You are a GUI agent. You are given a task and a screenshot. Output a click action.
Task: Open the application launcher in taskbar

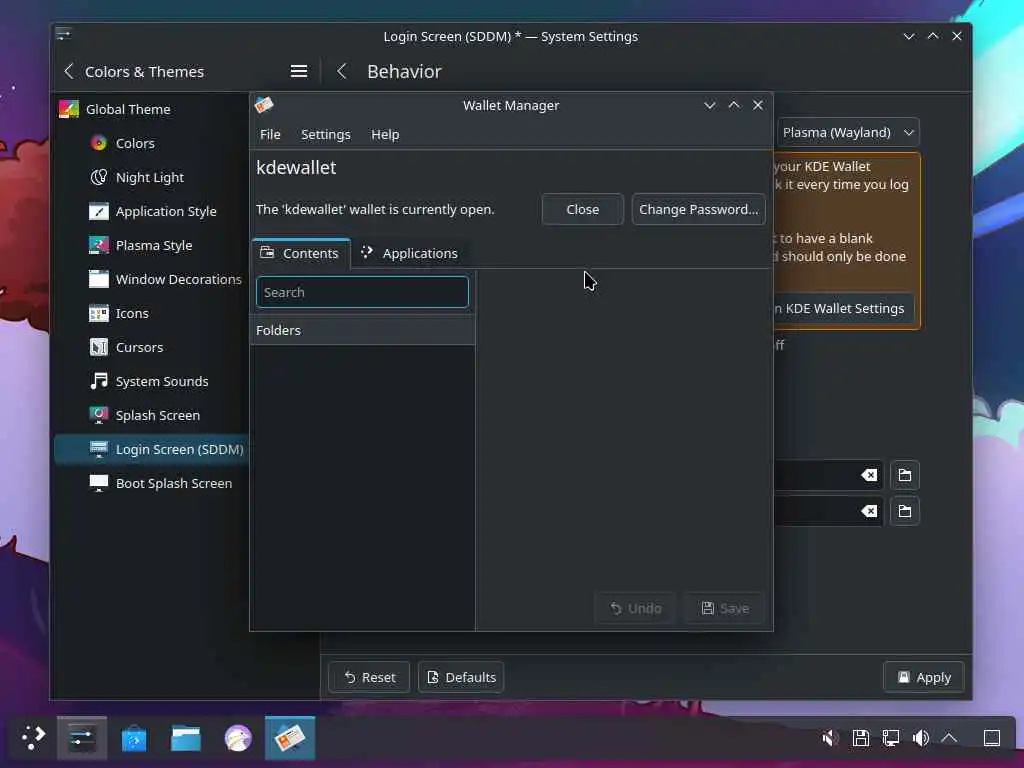tap(33, 738)
